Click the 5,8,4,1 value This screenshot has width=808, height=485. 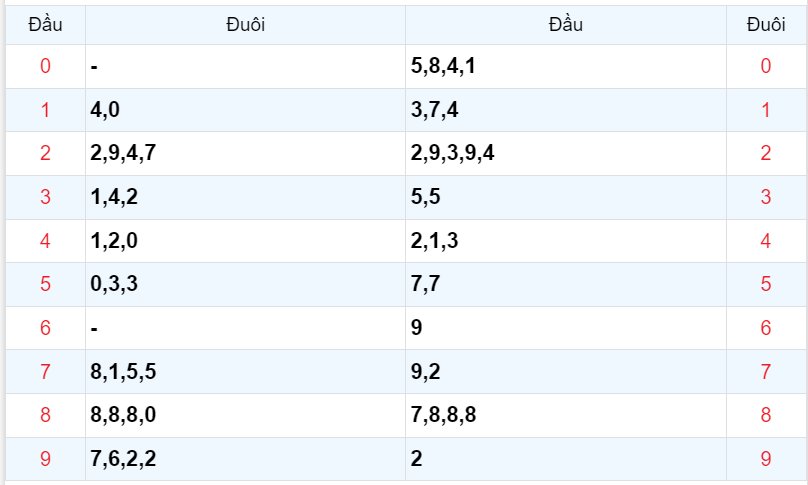(443, 67)
